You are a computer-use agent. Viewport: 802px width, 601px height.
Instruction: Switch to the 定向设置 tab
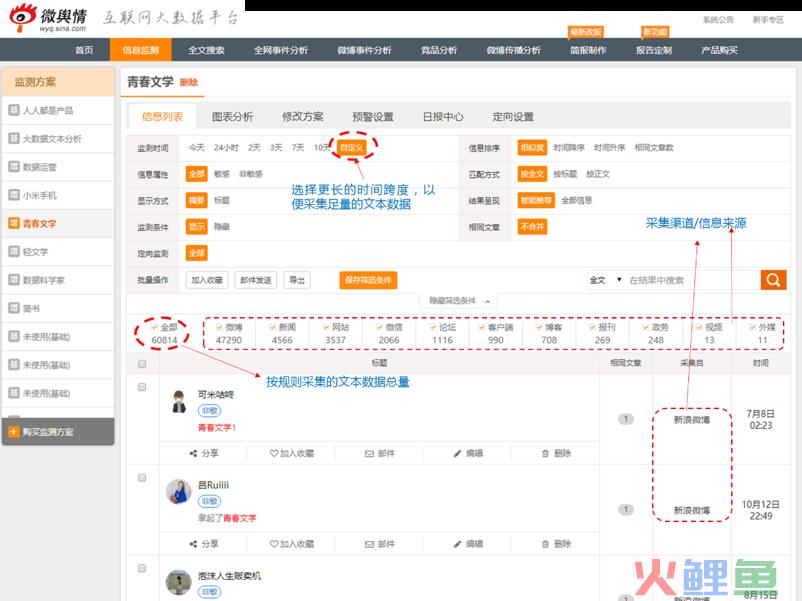(x=513, y=117)
